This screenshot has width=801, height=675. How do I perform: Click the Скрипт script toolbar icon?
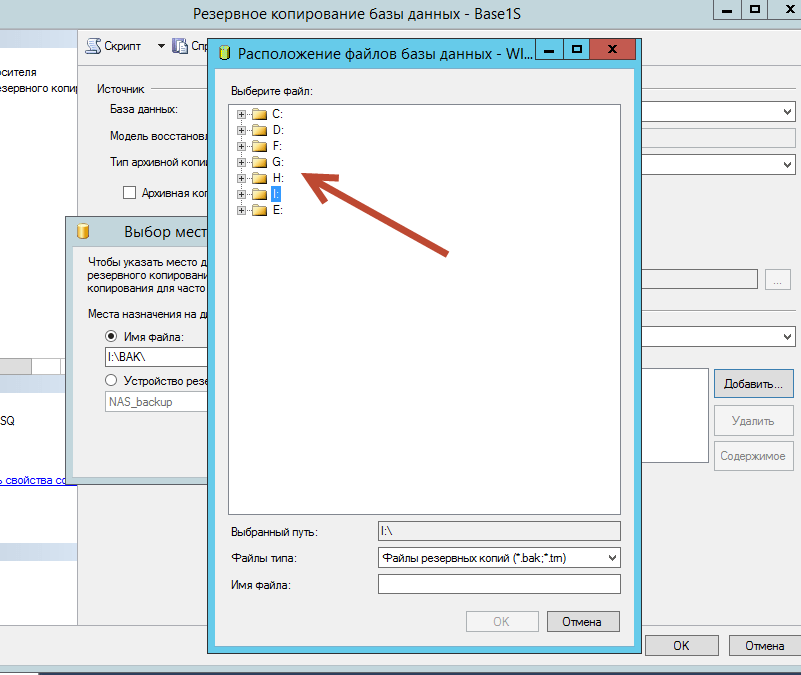point(94,46)
